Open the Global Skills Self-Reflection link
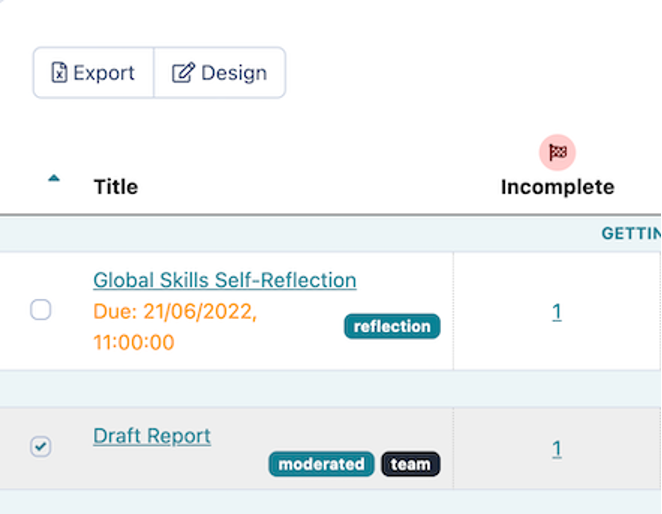The width and height of the screenshot is (662, 514). (224, 280)
